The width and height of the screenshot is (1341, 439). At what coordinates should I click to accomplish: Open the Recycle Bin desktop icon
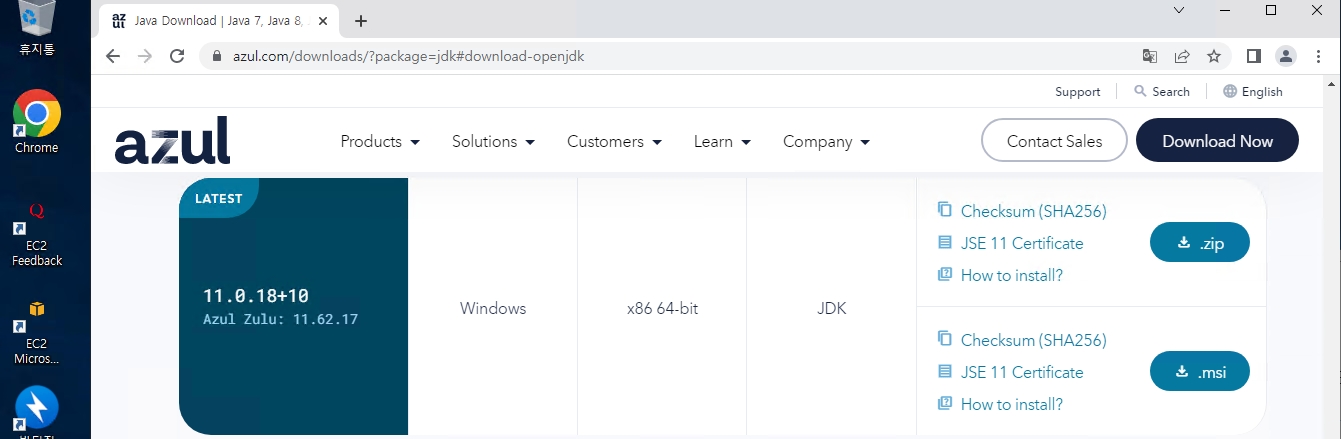pos(37,28)
